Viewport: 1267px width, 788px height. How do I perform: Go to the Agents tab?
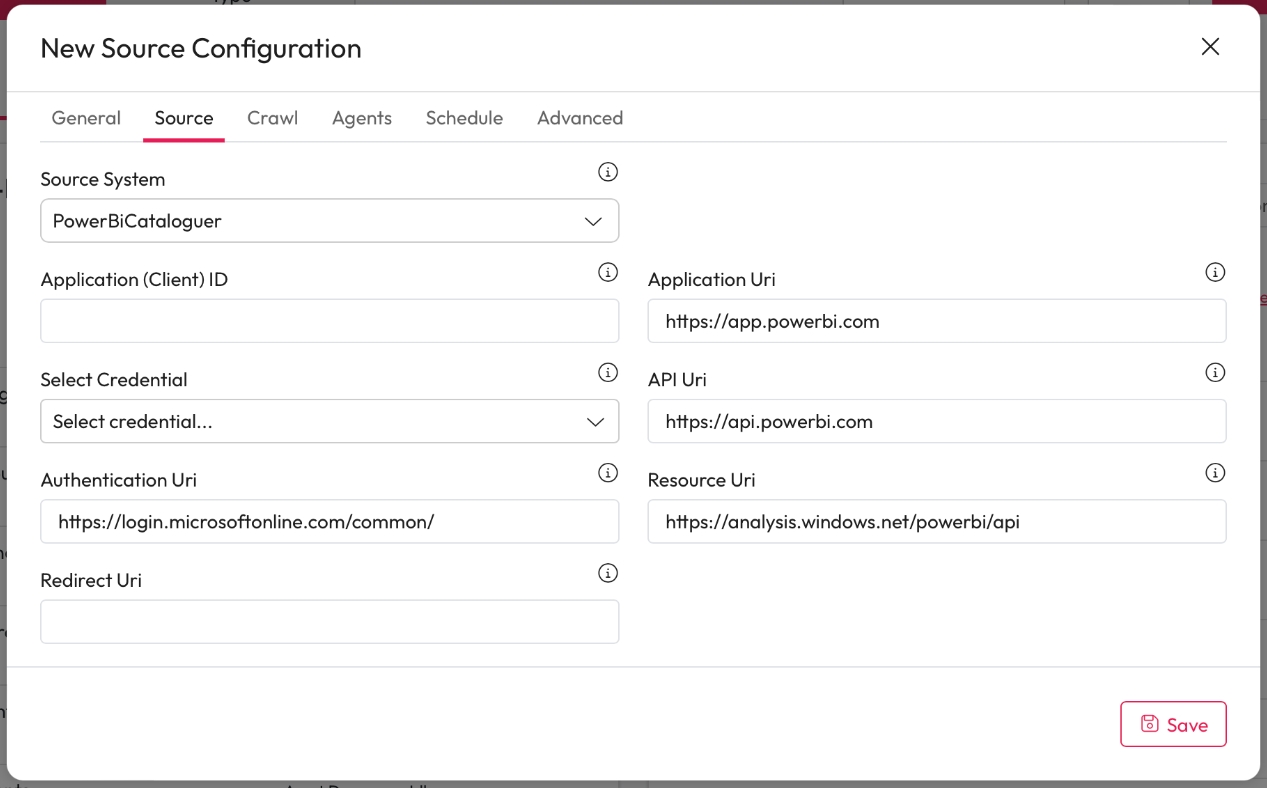(x=361, y=118)
